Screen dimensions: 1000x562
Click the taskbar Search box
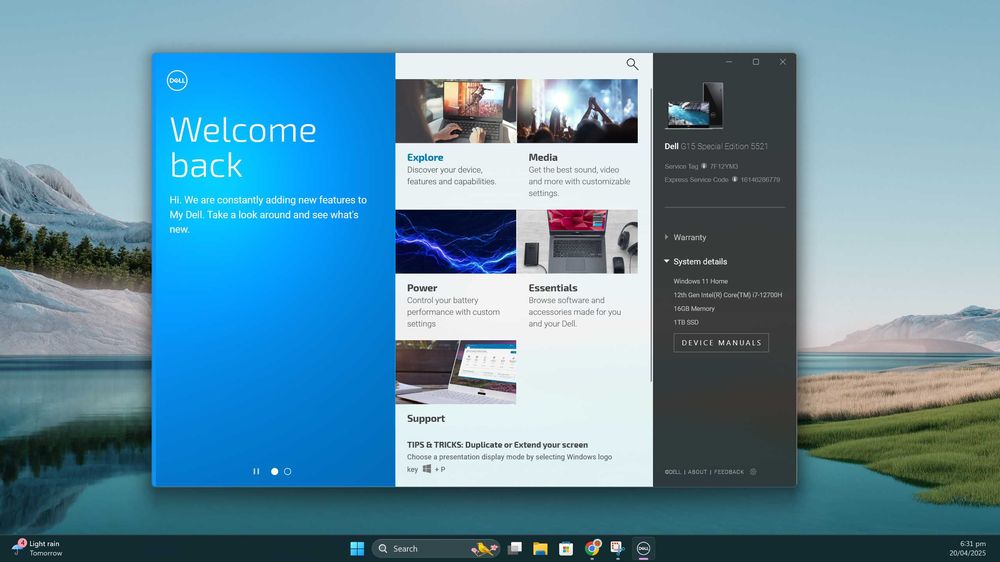436,549
